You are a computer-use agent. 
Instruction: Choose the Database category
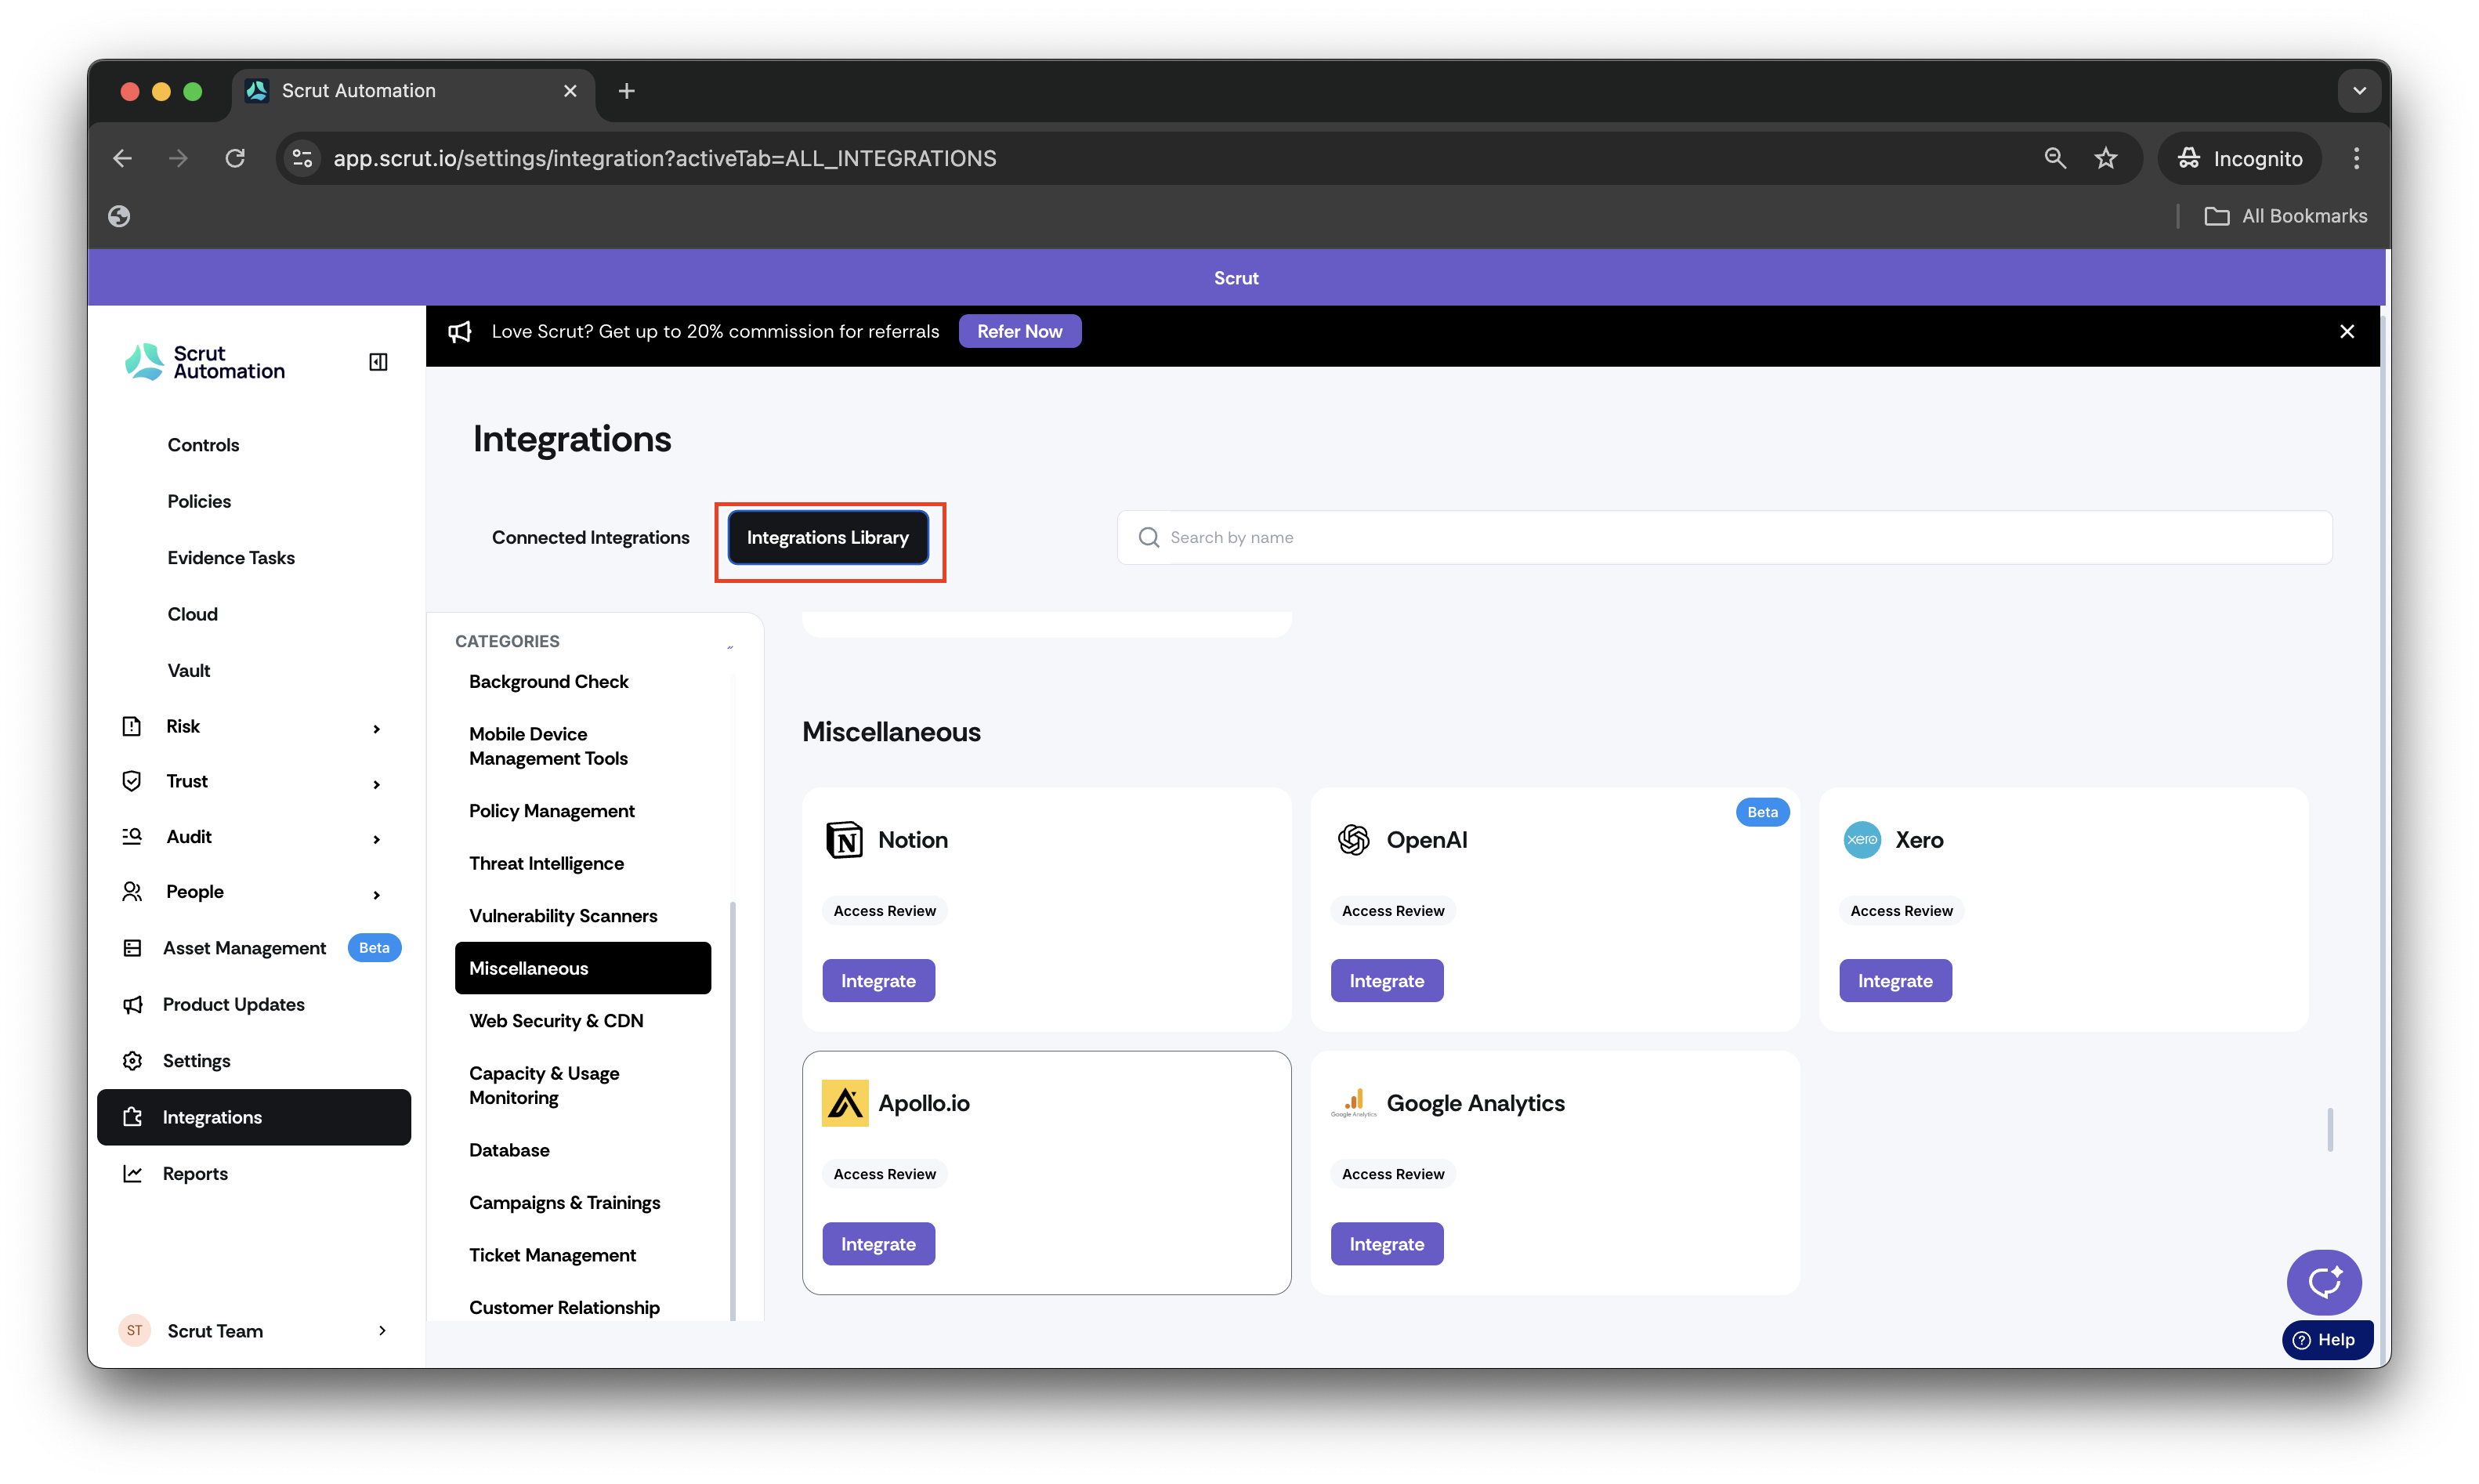coord(509,1150)
